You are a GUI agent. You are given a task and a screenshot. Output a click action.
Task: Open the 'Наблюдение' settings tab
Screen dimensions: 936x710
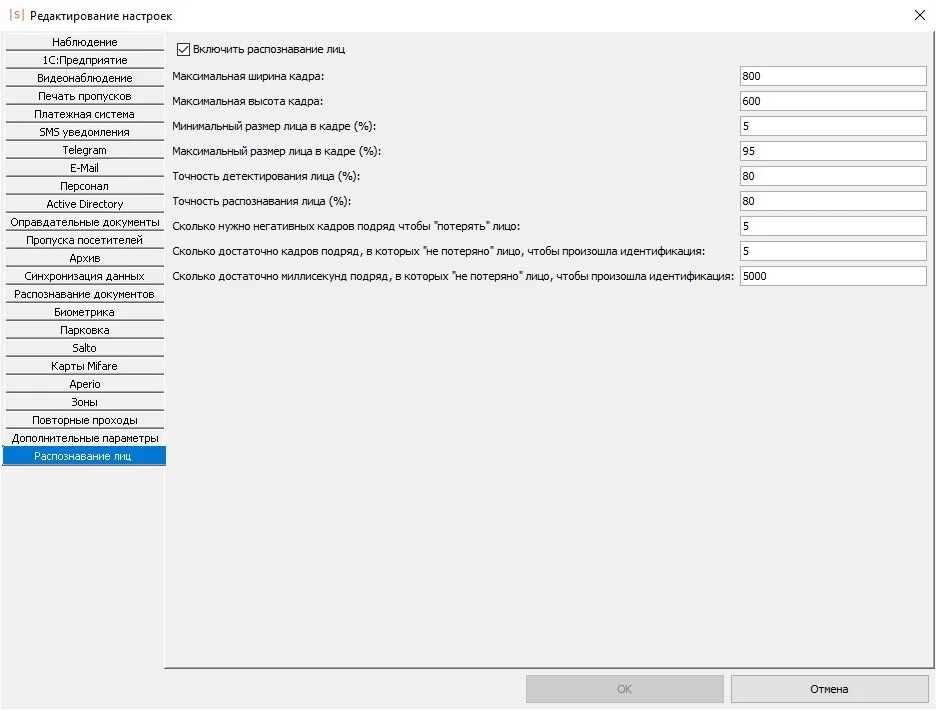(x=84, y=42)
